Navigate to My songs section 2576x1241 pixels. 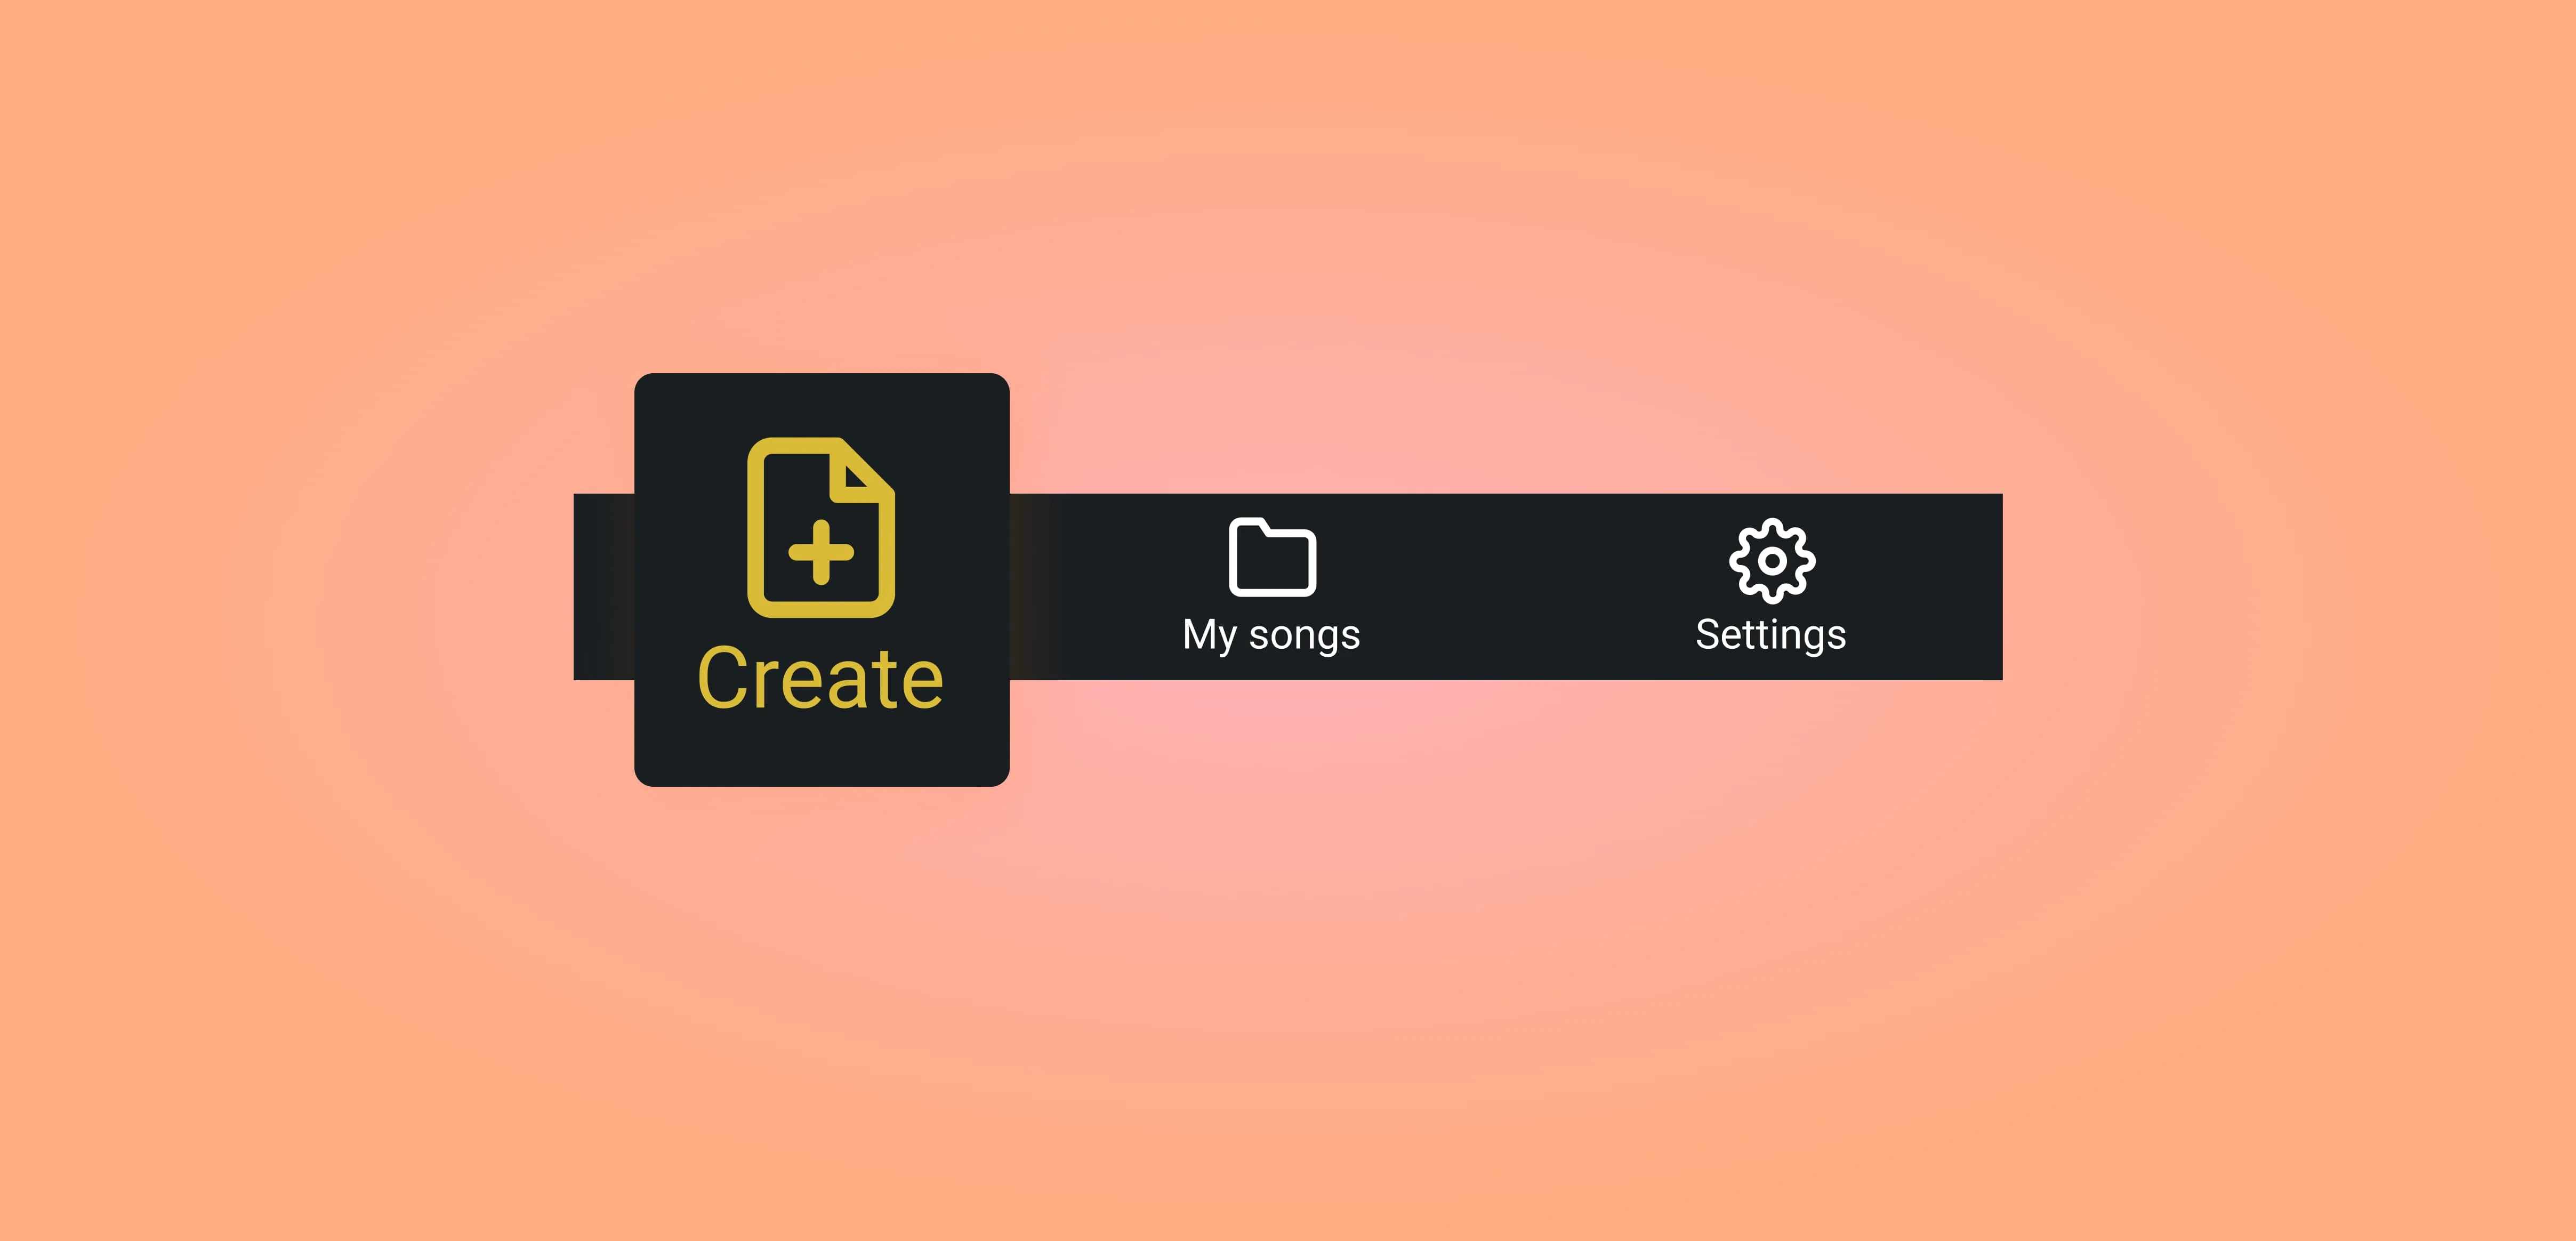1273,584
